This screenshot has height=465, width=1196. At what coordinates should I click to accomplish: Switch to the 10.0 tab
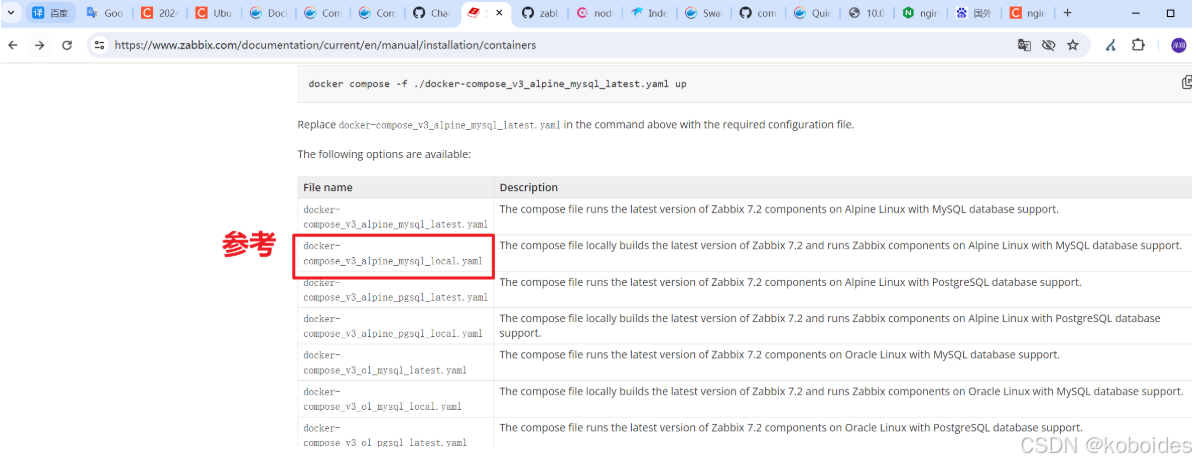click(x=866, y=13)
